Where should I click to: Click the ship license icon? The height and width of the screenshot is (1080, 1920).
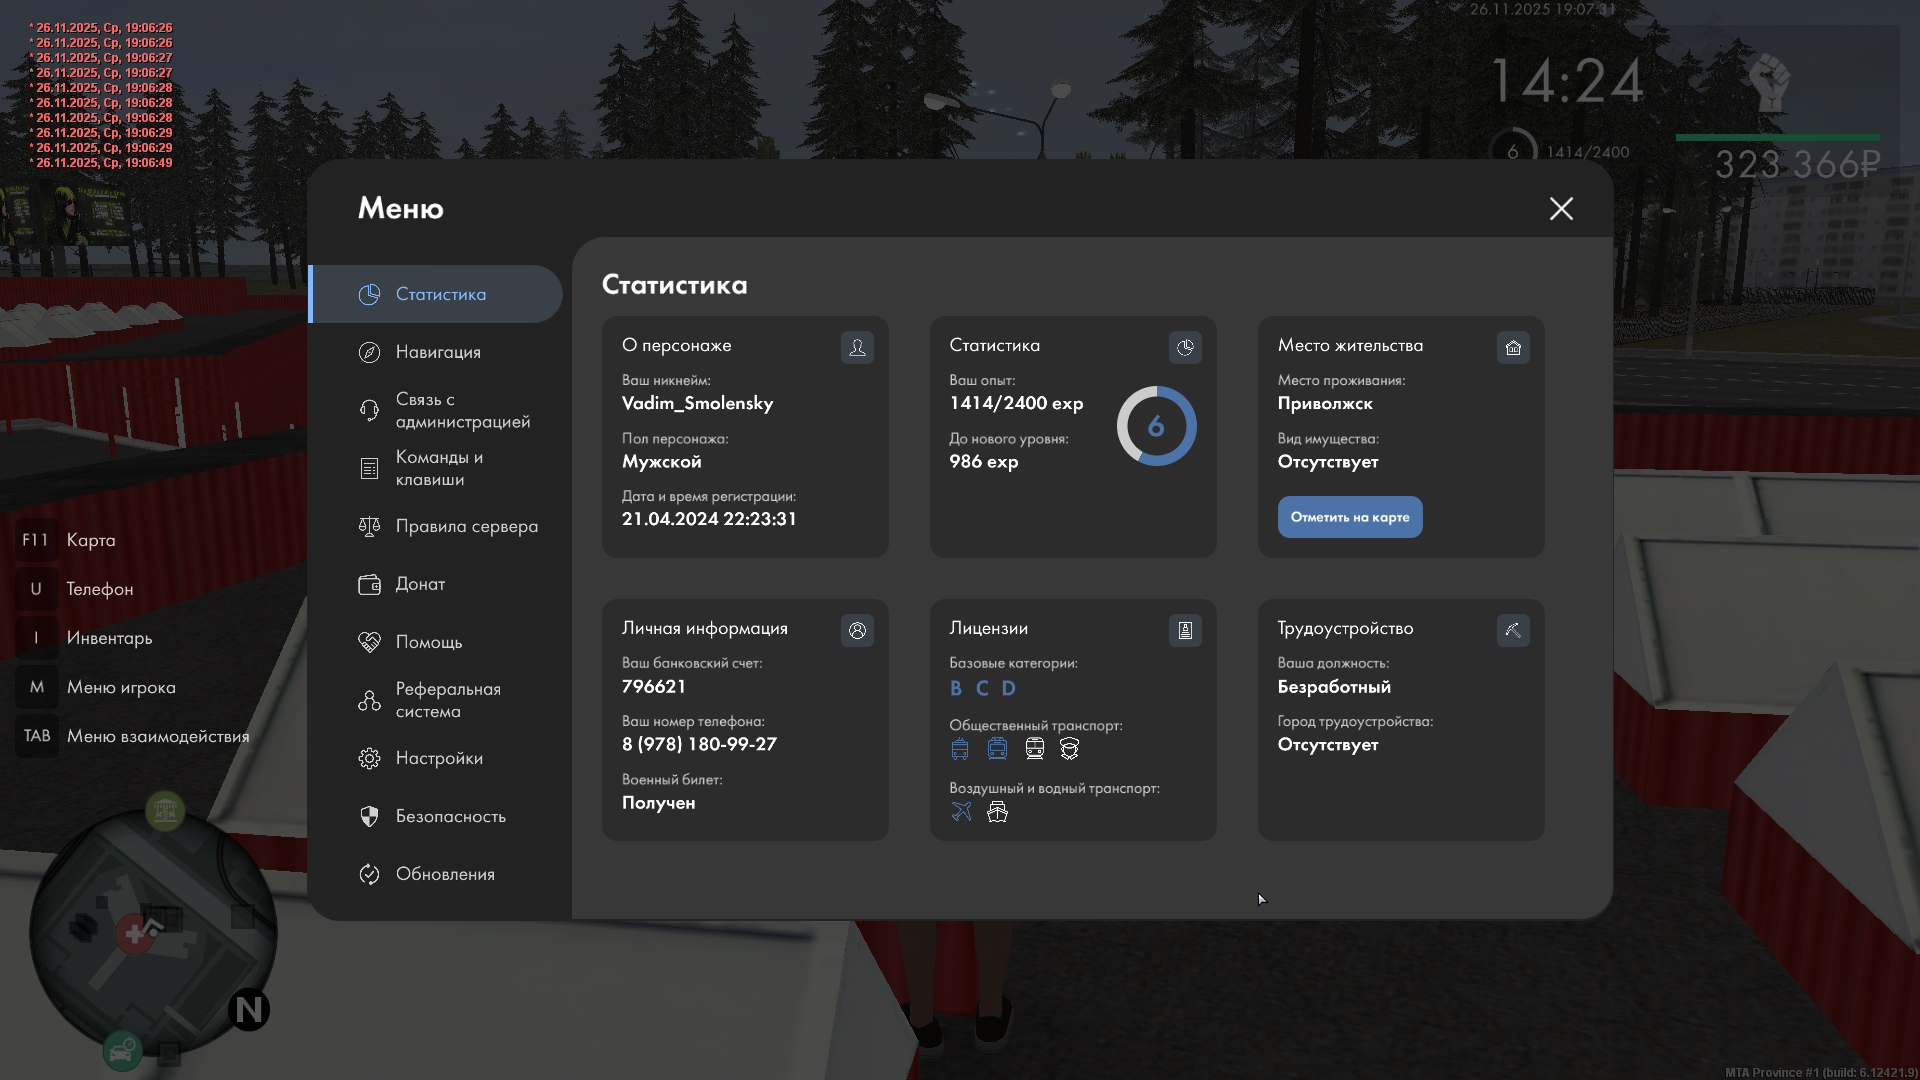(x=997, y=811)
